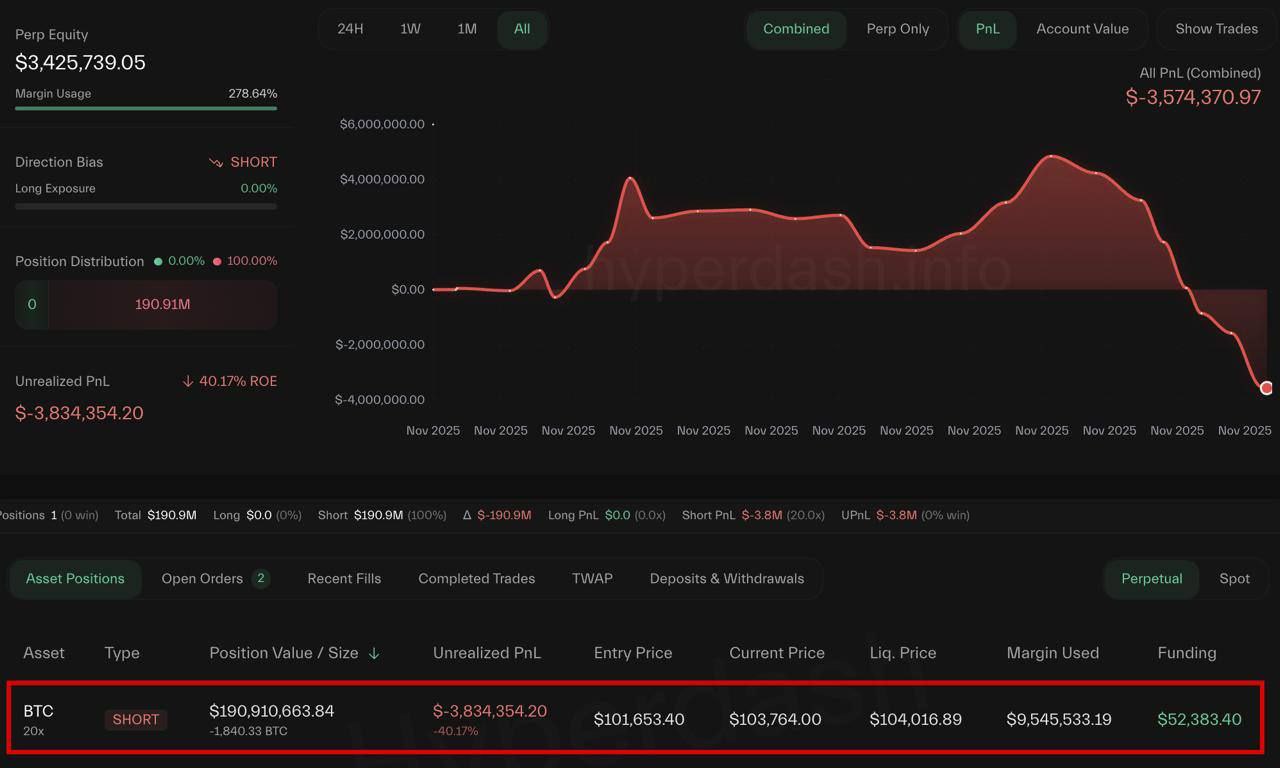Viewport: 1280px width, 768px height.
Task: Toggle chart to Perp Only
Action: [x=897, y=29]
